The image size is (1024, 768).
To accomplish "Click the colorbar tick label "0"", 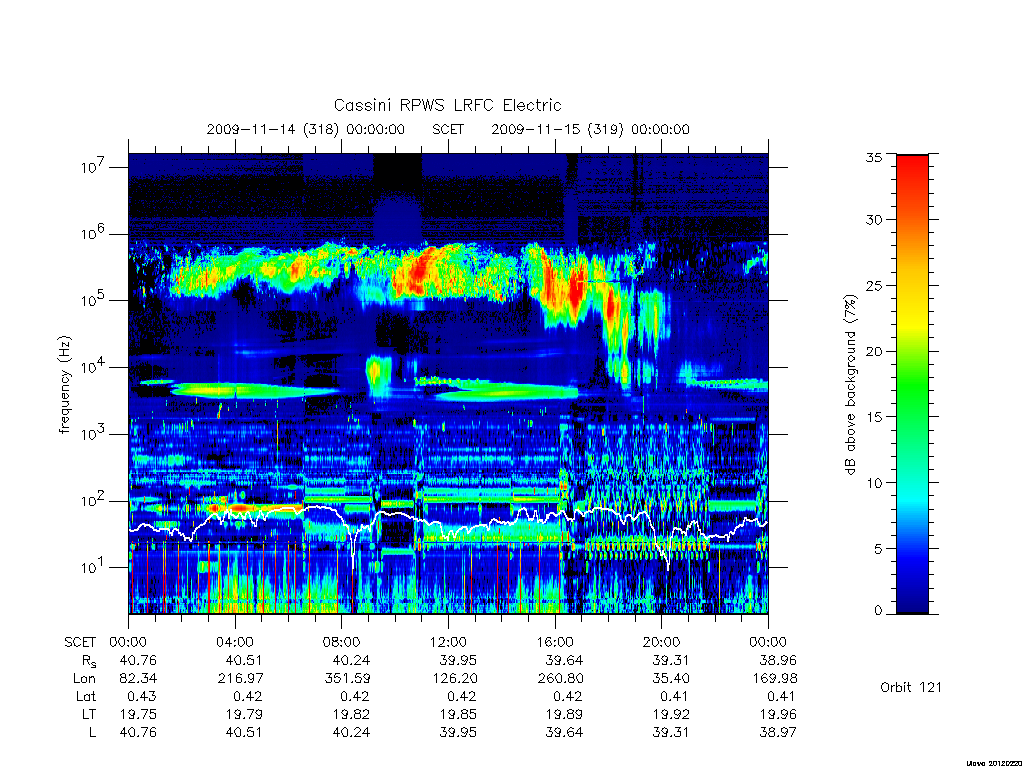I will [x=878, y=611].
